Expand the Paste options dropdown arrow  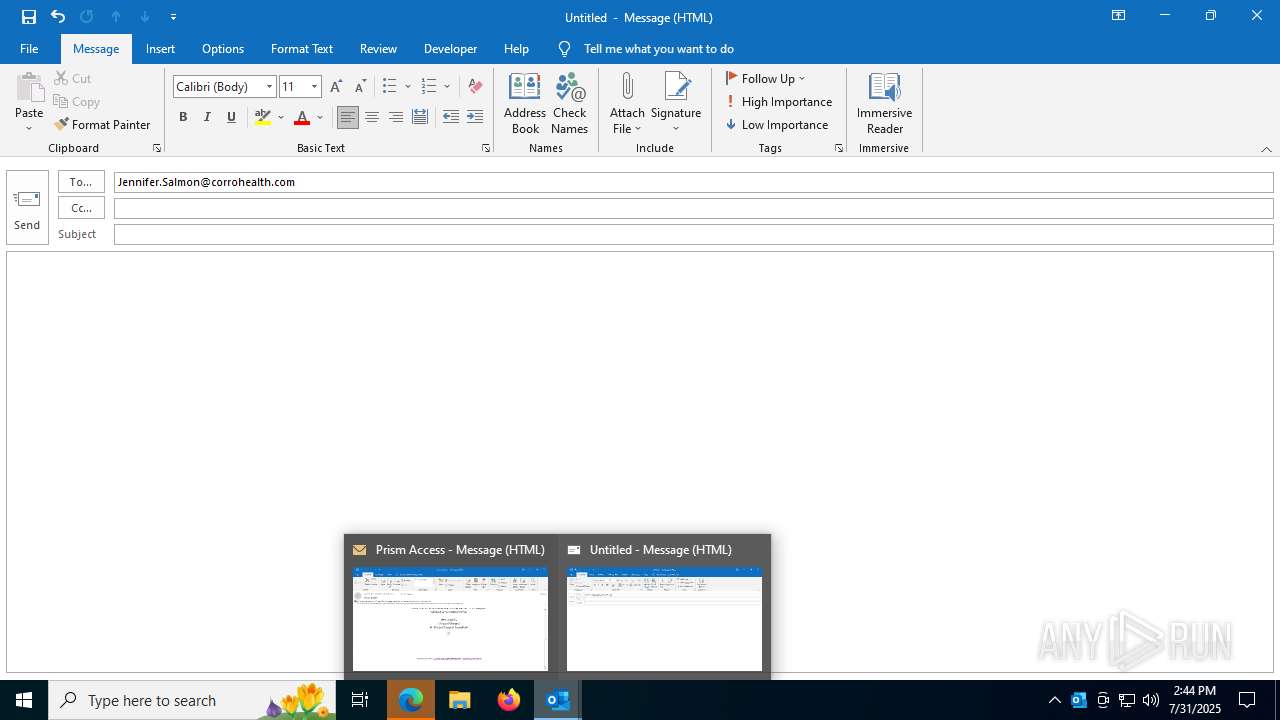coord(29,128)
